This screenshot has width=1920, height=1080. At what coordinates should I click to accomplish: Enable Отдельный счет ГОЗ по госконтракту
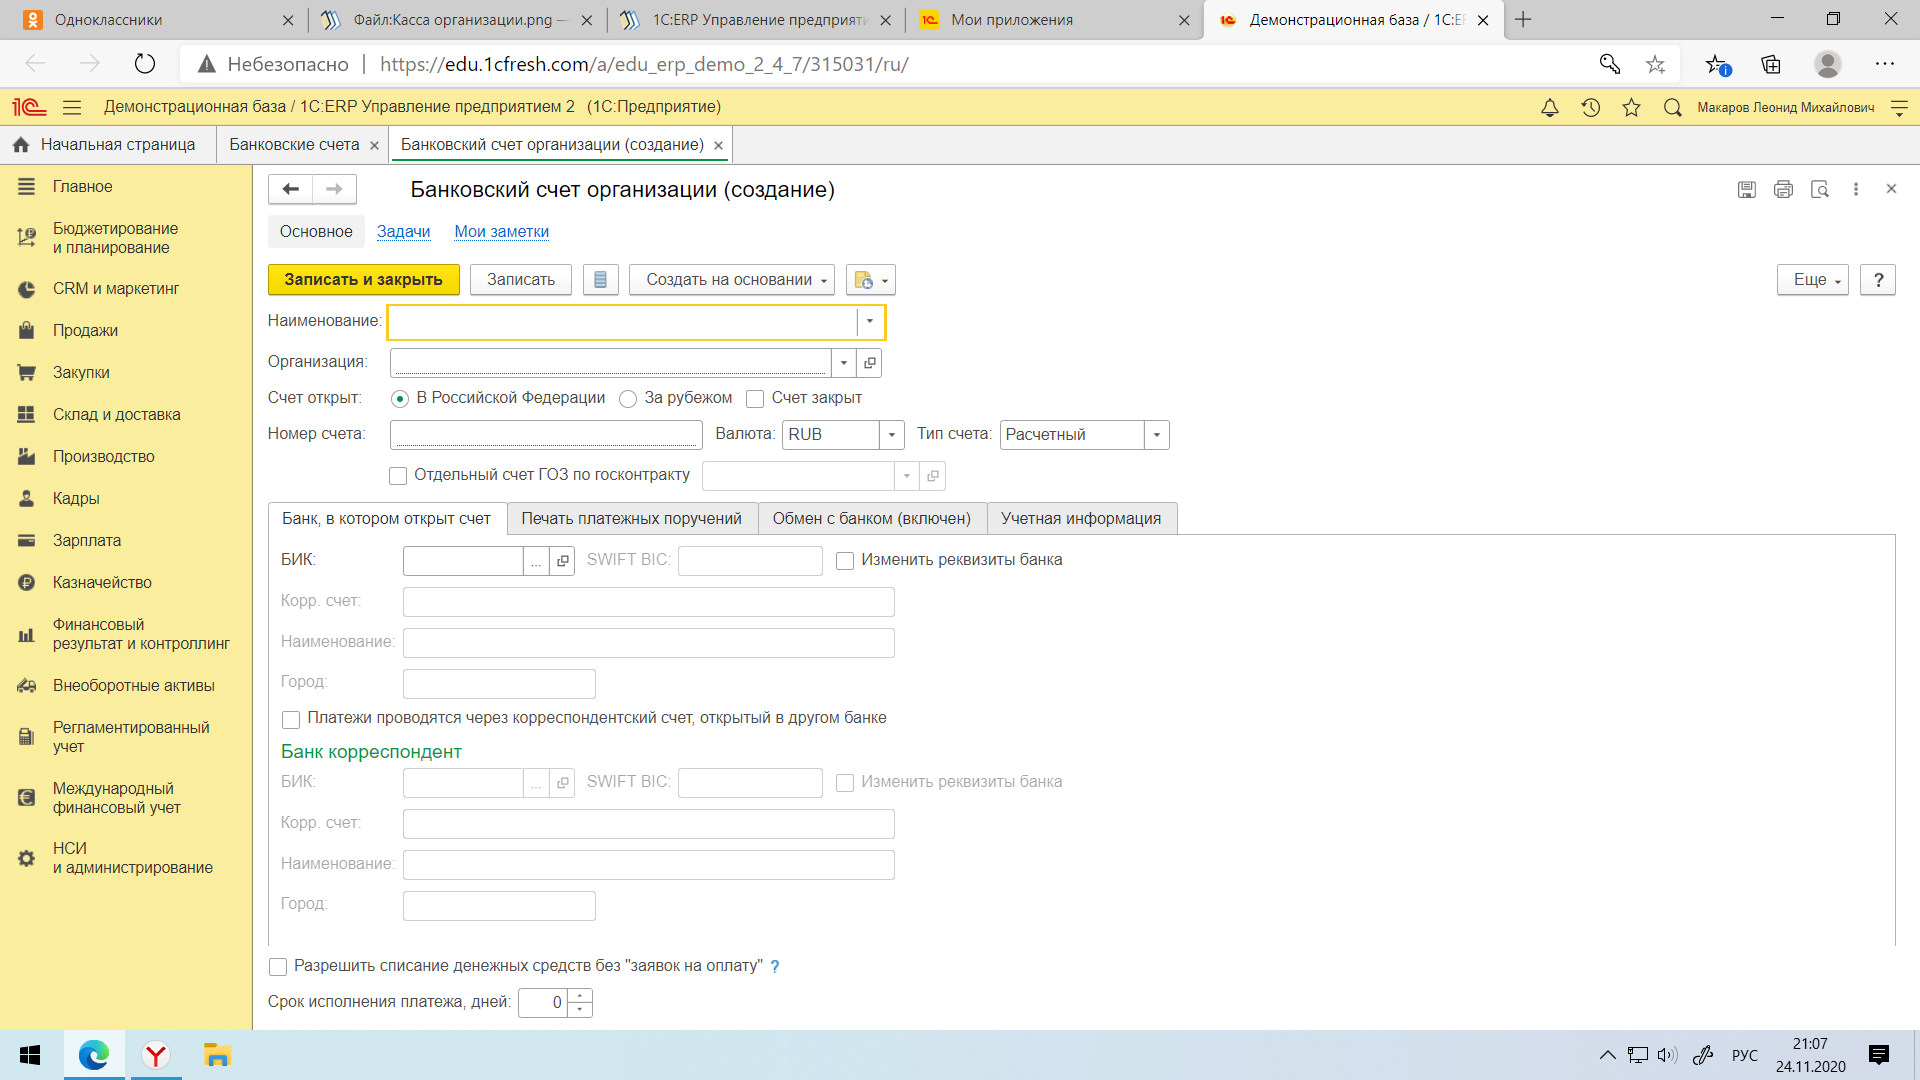pos(398,476)
